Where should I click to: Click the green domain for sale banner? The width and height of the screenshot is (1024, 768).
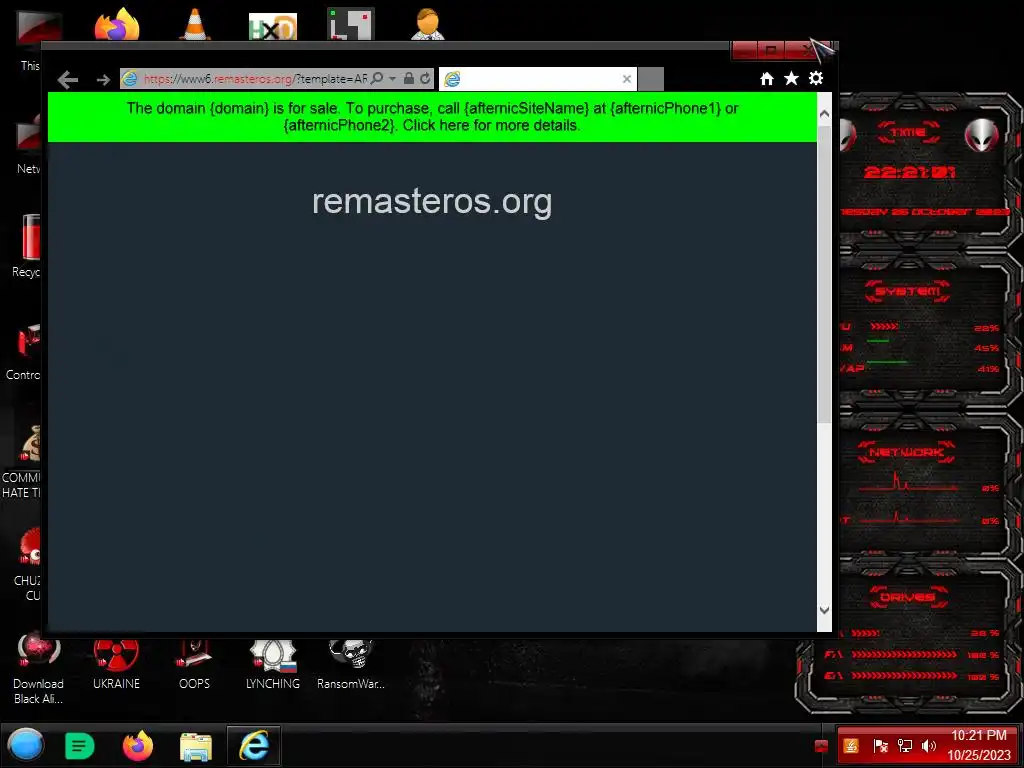432,117
